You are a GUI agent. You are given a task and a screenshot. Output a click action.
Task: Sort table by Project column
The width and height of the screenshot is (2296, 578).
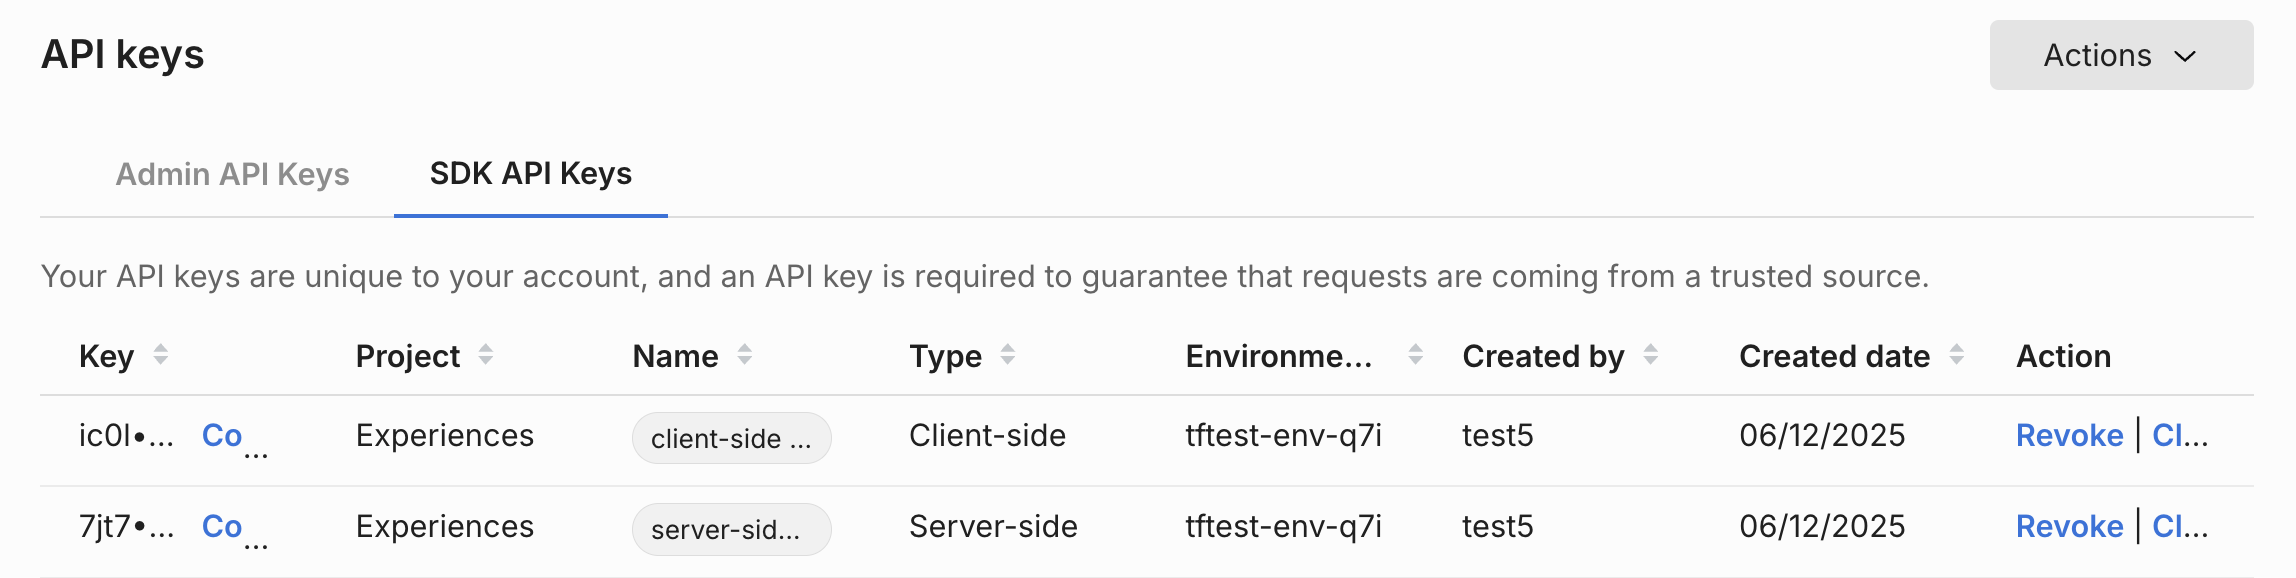pyautogui.click(x=485, y=355)
